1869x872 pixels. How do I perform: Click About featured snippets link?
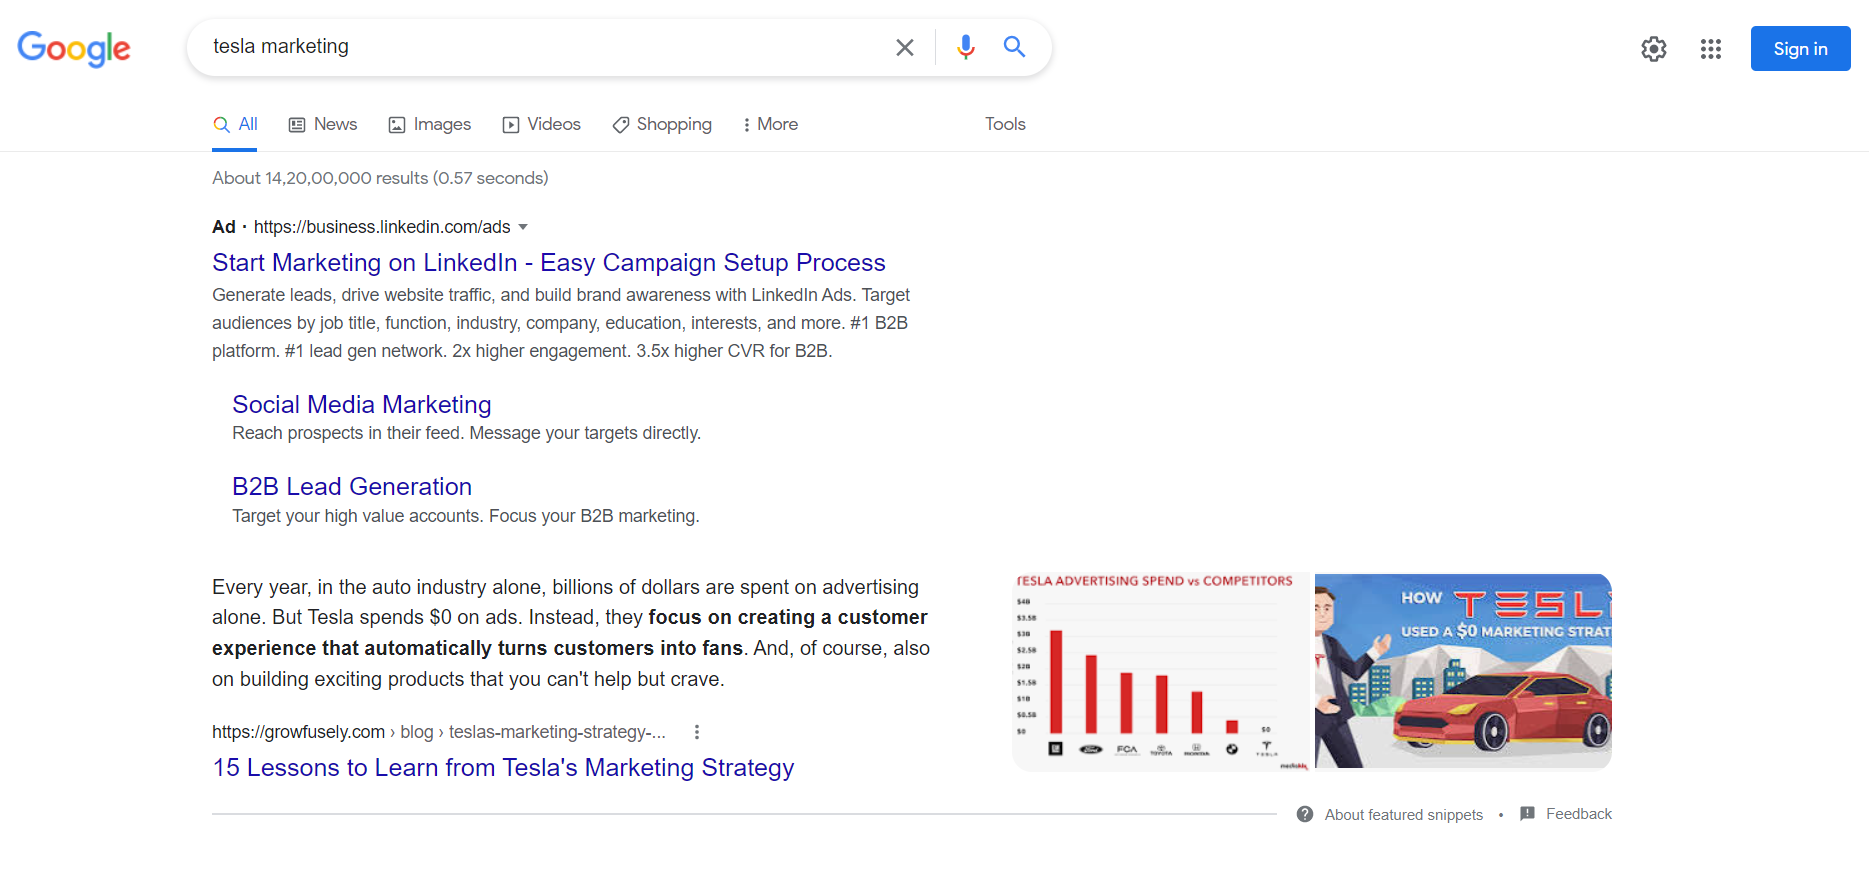point(1404,815)
